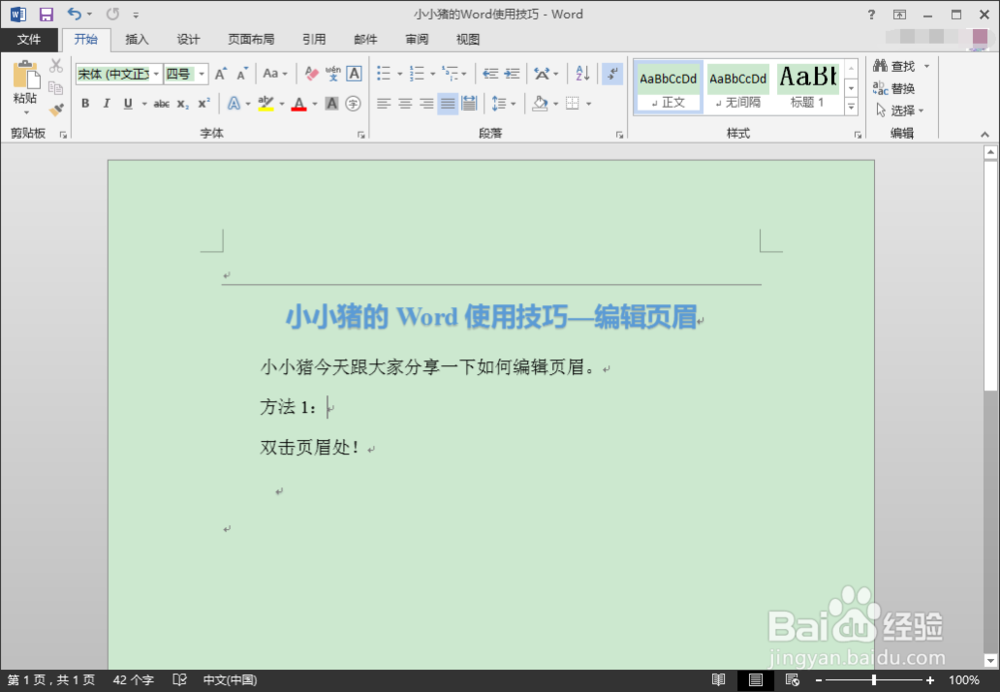The height and width of the screenshot is (692, 1000).
Task: Toggle show/hide paragraph marks
Action: (612, 74)
